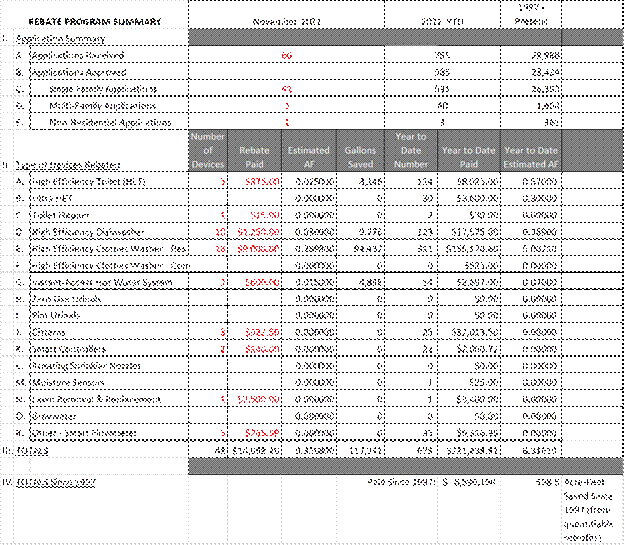This screenshot has width=624, height=545.
Task: Click the Number of Devices column header
Action: coord(208,150)
